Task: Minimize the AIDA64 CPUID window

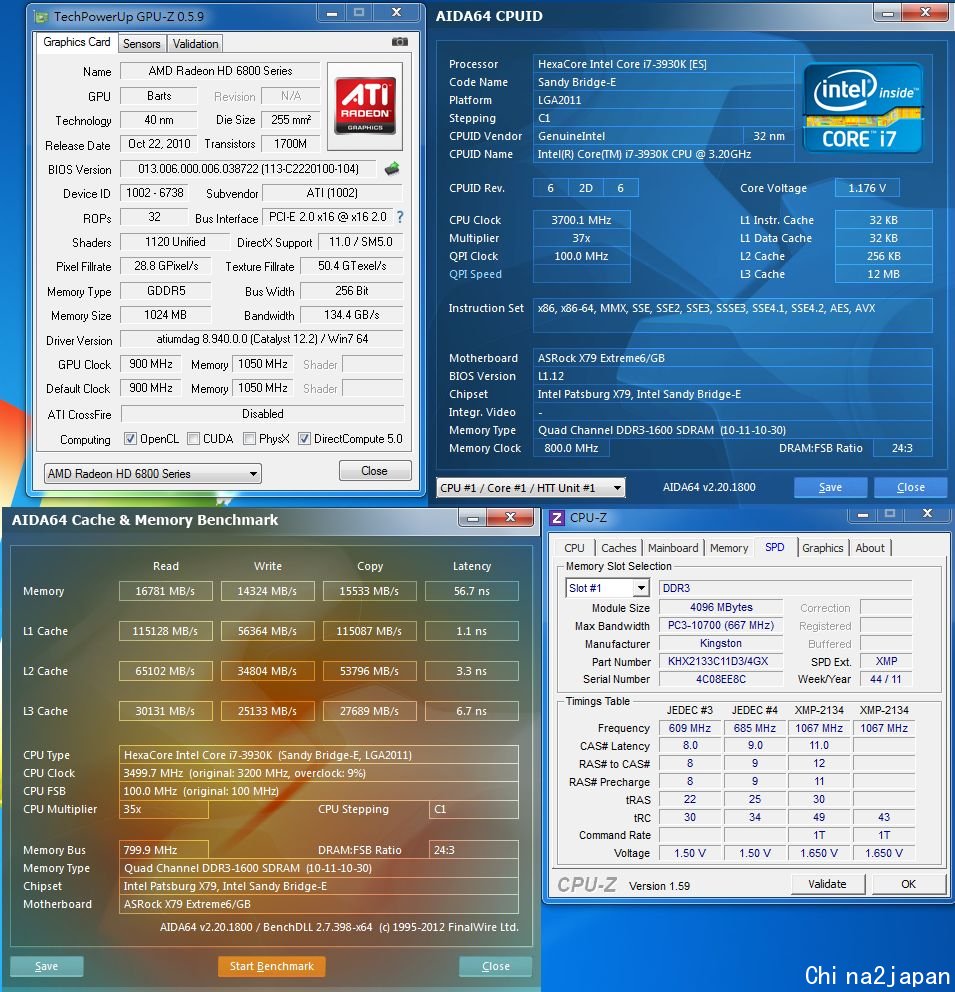Action: [x=888, y=13]
